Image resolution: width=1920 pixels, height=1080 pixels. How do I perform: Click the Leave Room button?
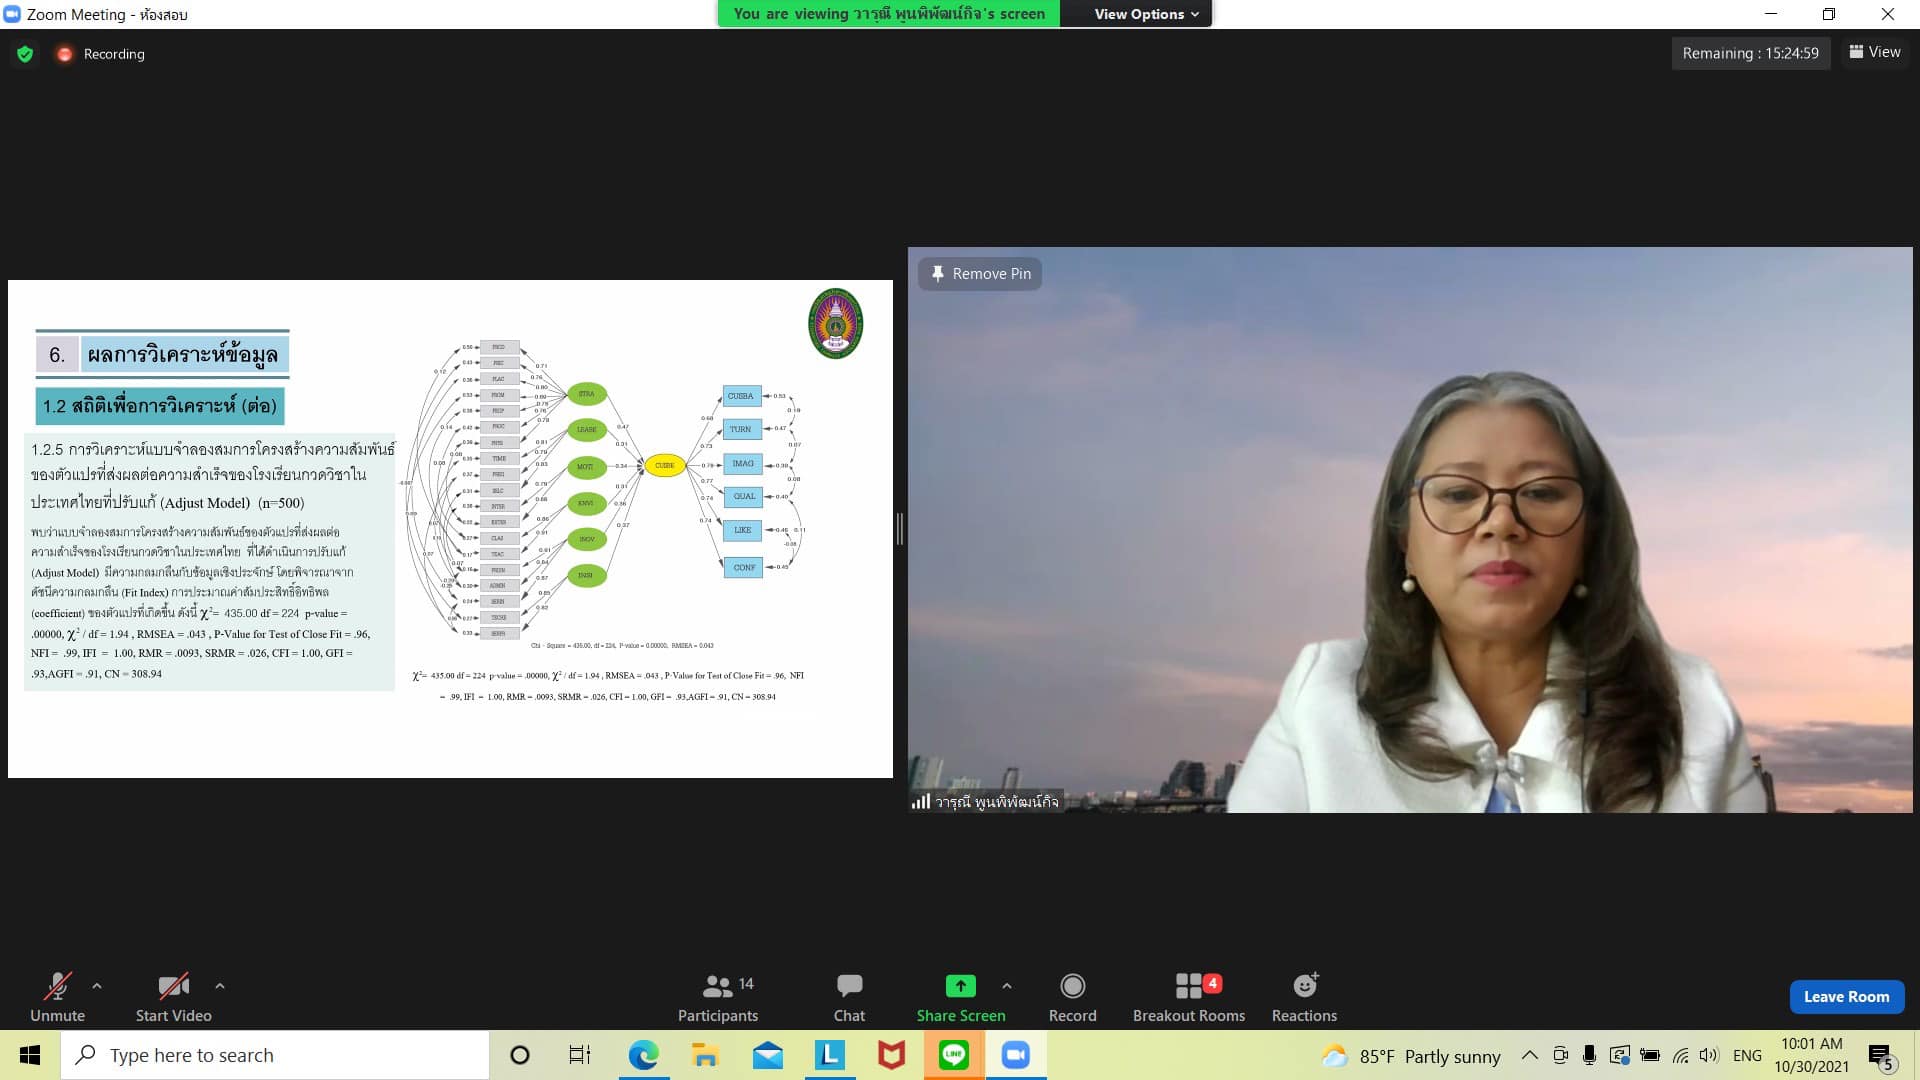pos(1846,997)
